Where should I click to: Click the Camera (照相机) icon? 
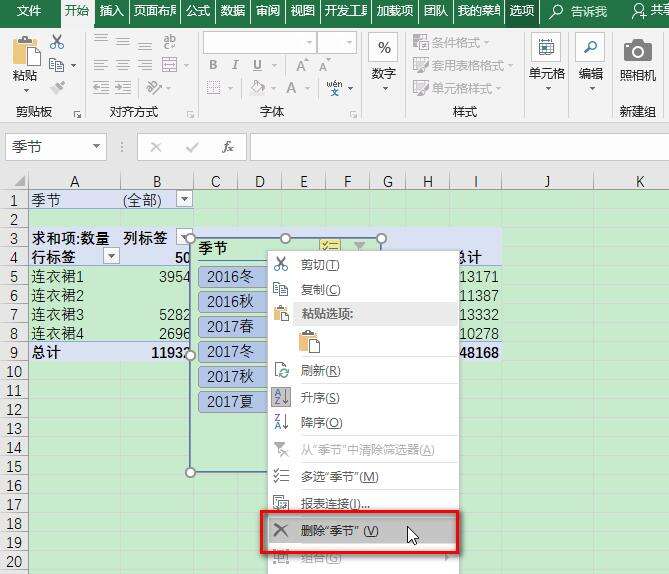pos(637,51)
